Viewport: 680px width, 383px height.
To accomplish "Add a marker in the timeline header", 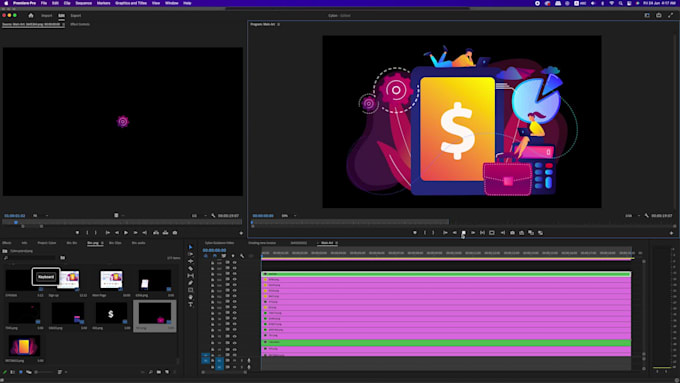I will 233,256.
